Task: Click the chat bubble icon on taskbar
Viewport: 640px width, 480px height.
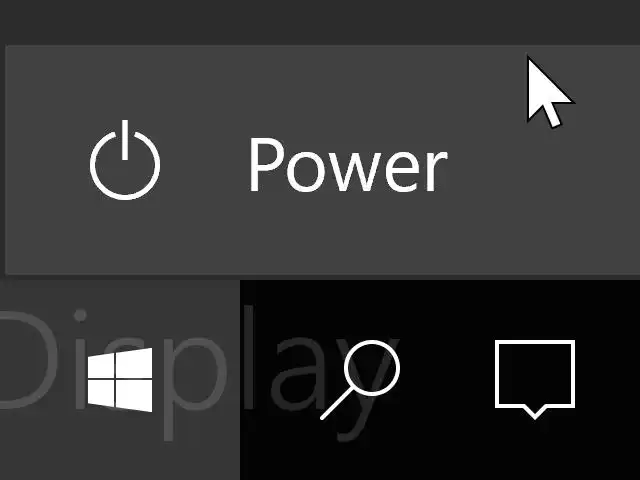Action: 535,379
